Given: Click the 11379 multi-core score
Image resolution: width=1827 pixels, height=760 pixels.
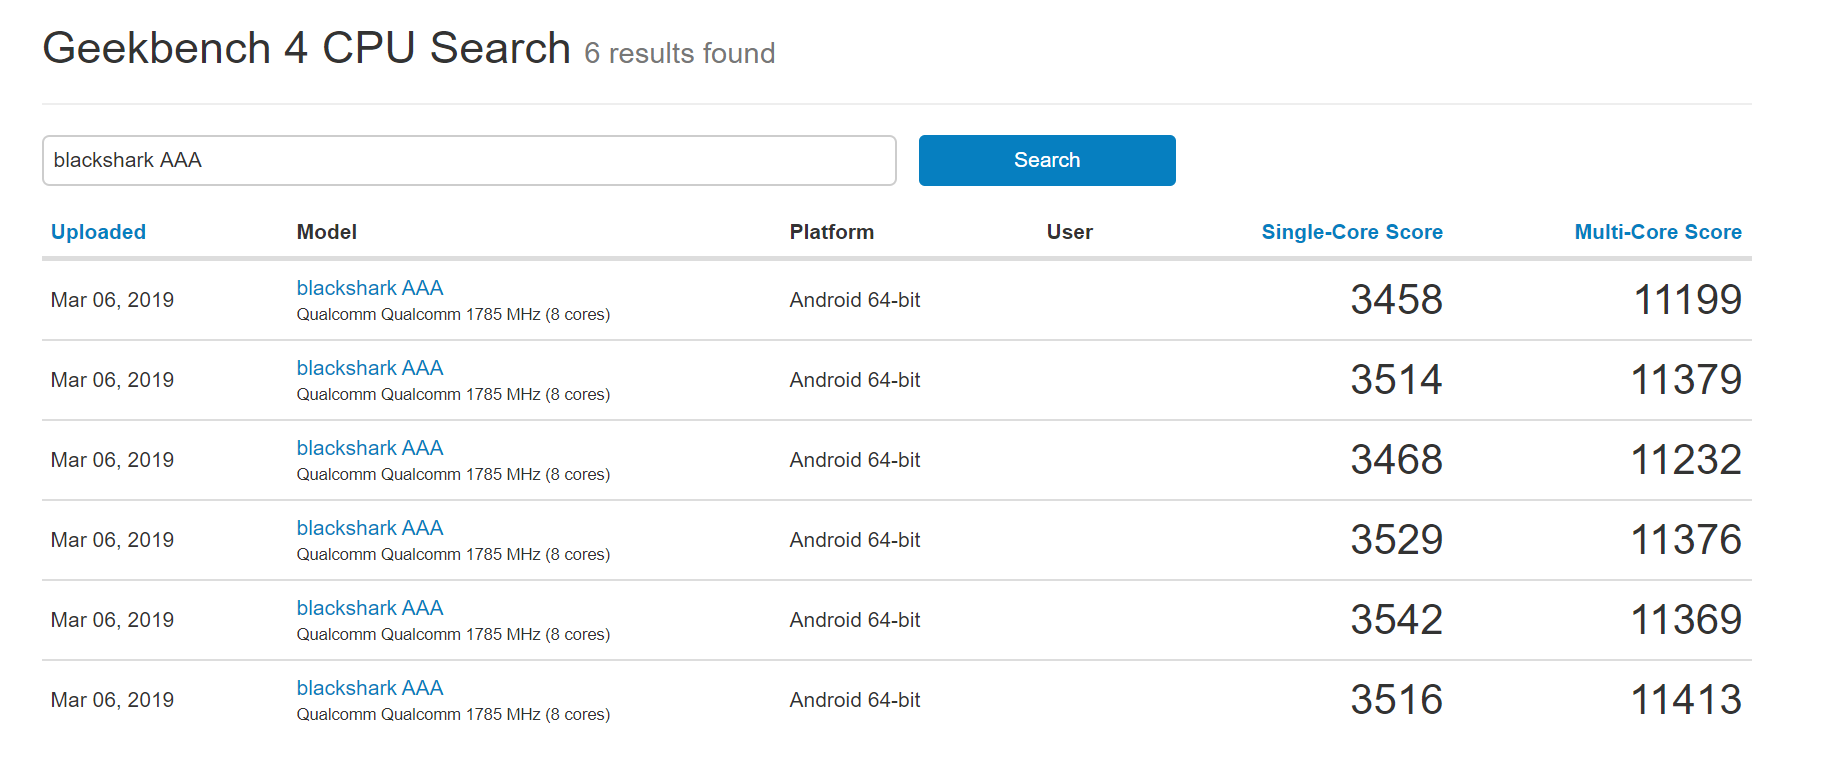Looking at the screenshot, I should pos(1687,380).
